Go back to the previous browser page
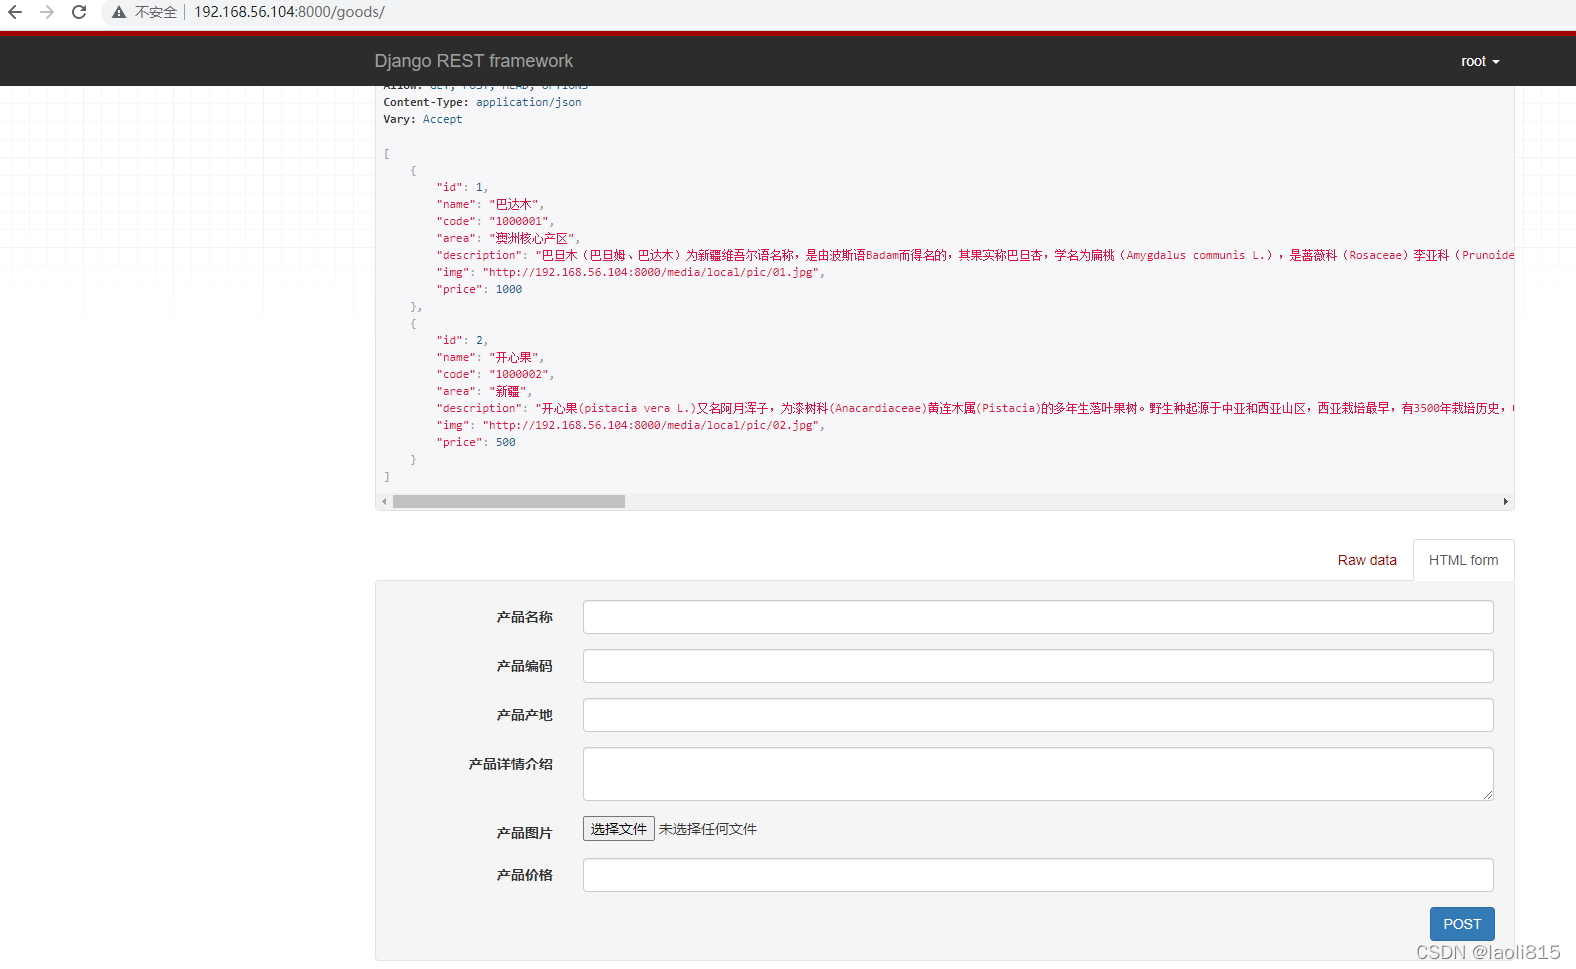 point(15,12)
